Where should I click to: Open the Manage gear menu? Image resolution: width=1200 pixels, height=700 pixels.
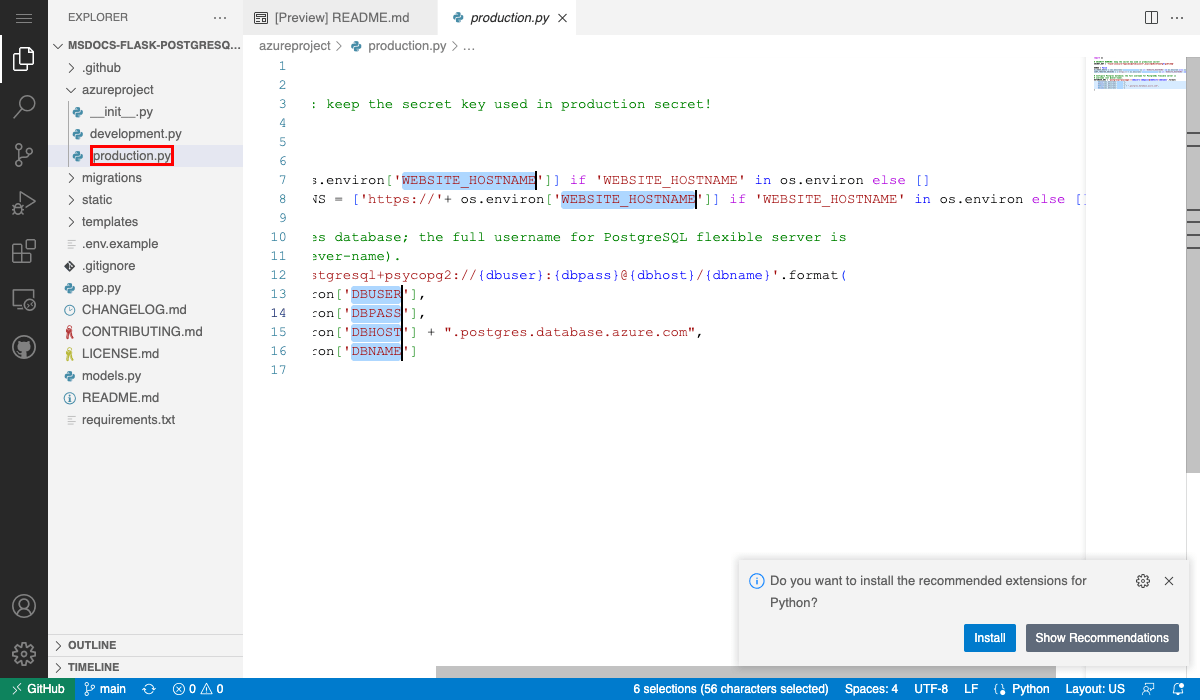point(24,653)
